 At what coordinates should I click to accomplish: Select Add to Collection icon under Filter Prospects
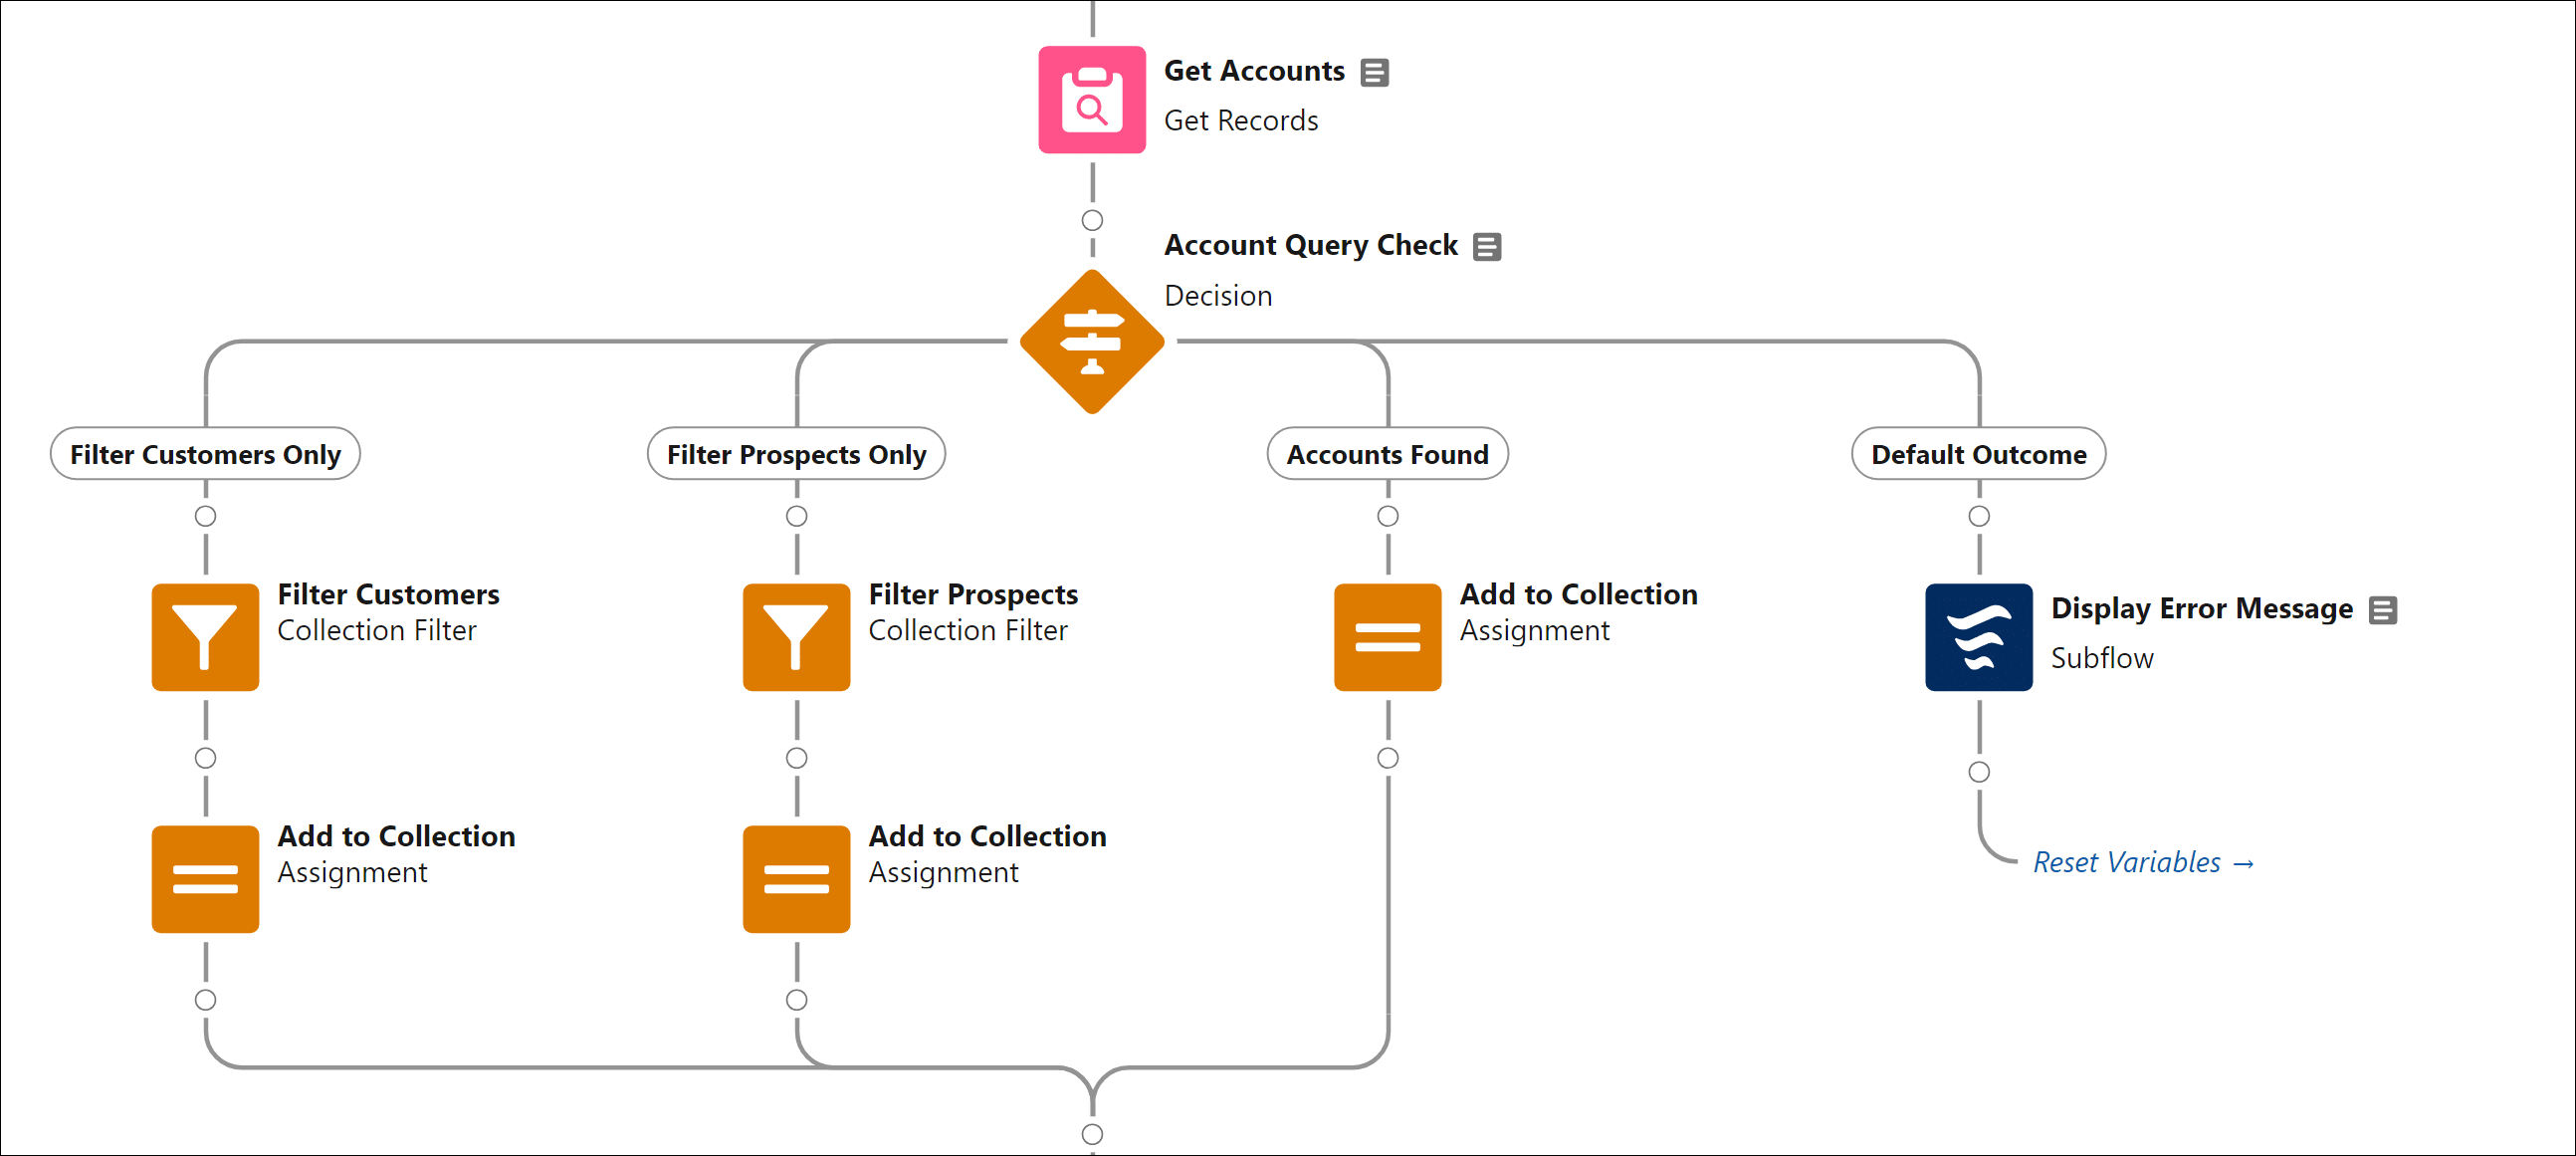pos(796,879)
